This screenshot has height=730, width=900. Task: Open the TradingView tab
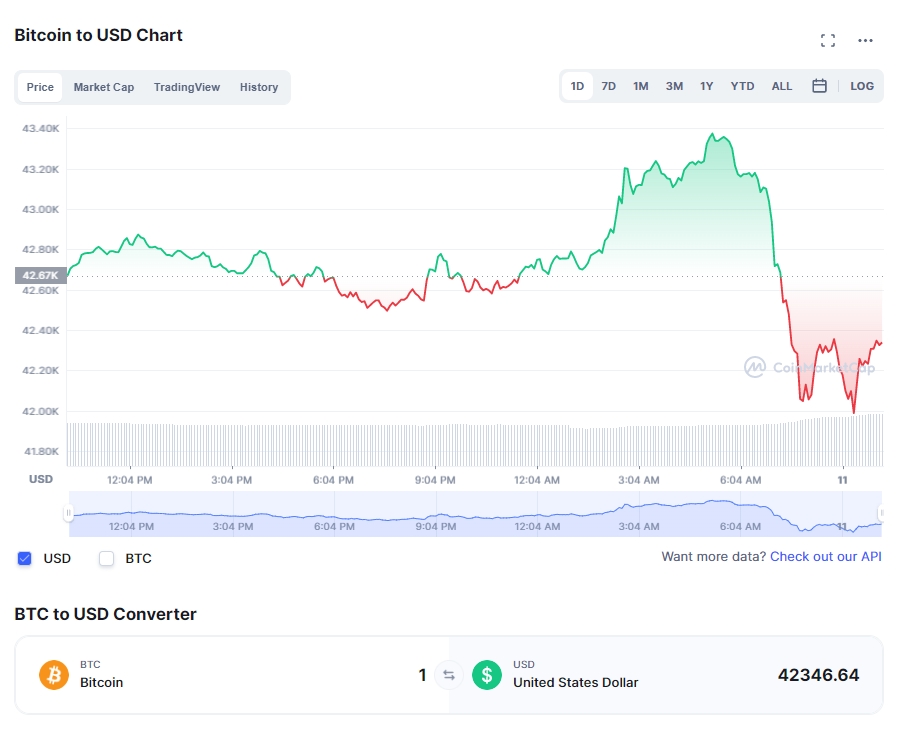[x=187, y=87]
